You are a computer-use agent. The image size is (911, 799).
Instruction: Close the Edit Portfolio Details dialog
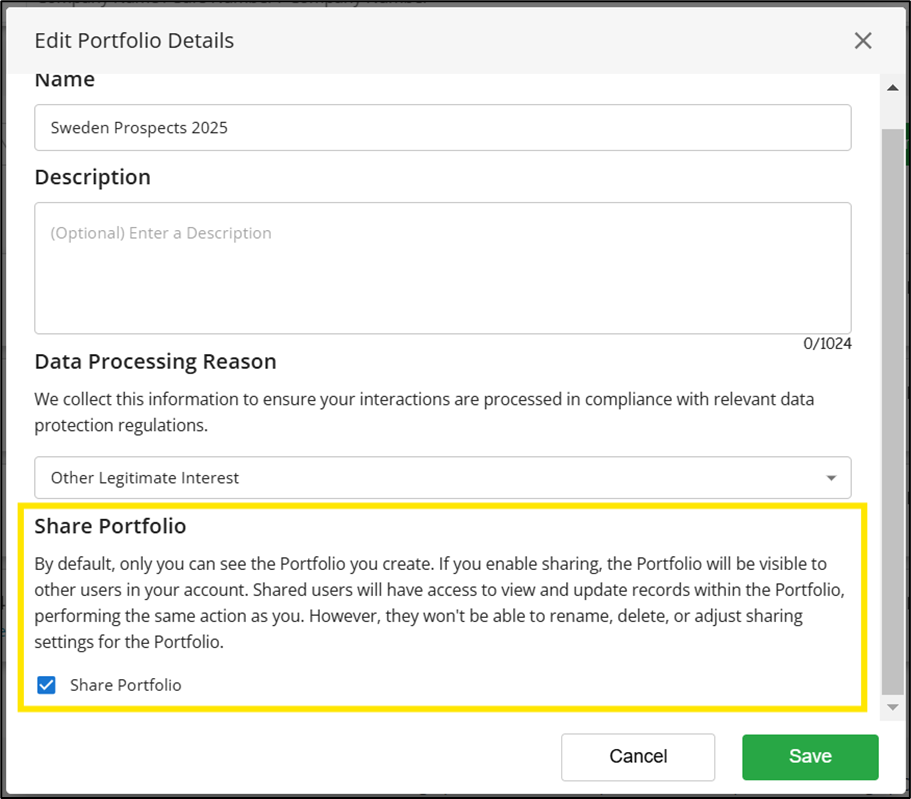point(862,41)
